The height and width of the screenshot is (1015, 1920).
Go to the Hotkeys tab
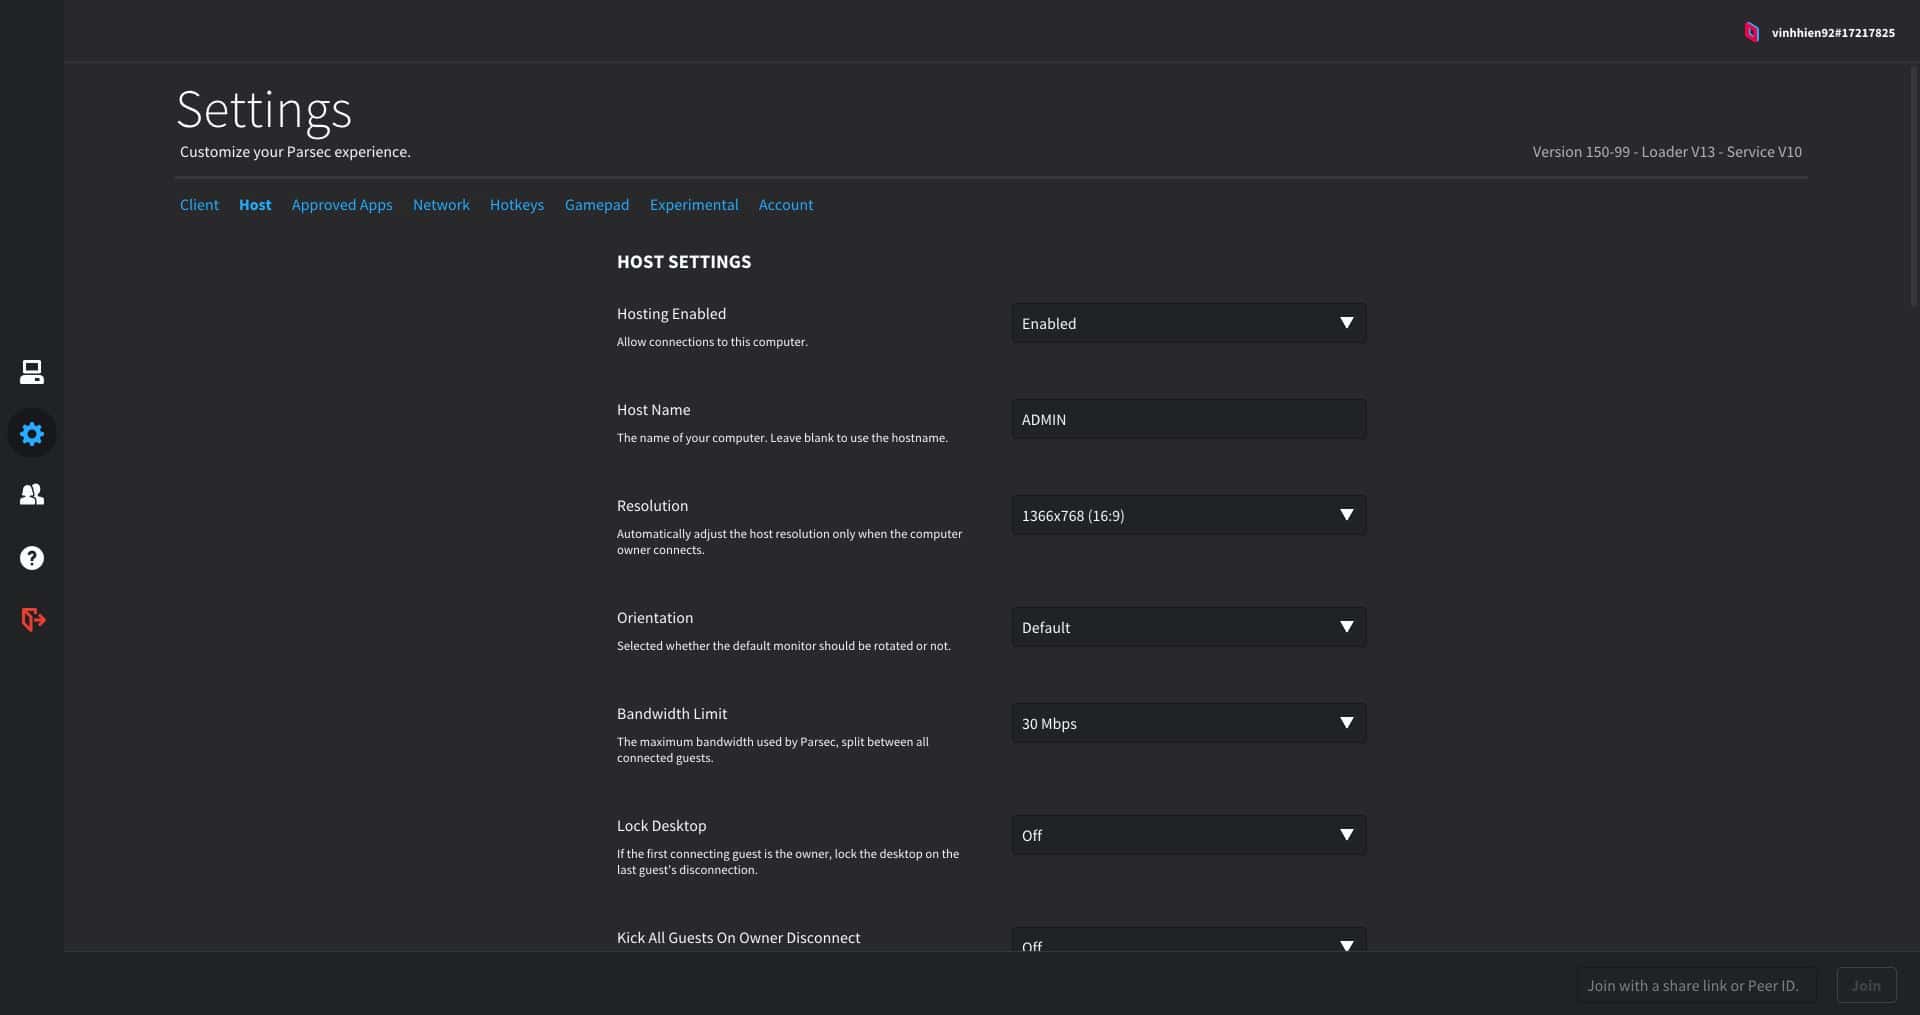pos(517,205)
